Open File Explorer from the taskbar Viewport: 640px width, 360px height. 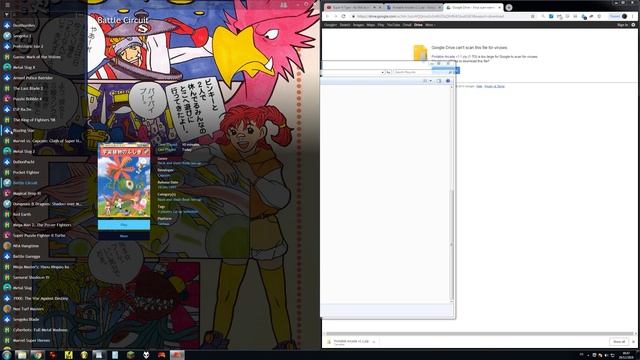point(22,355)
